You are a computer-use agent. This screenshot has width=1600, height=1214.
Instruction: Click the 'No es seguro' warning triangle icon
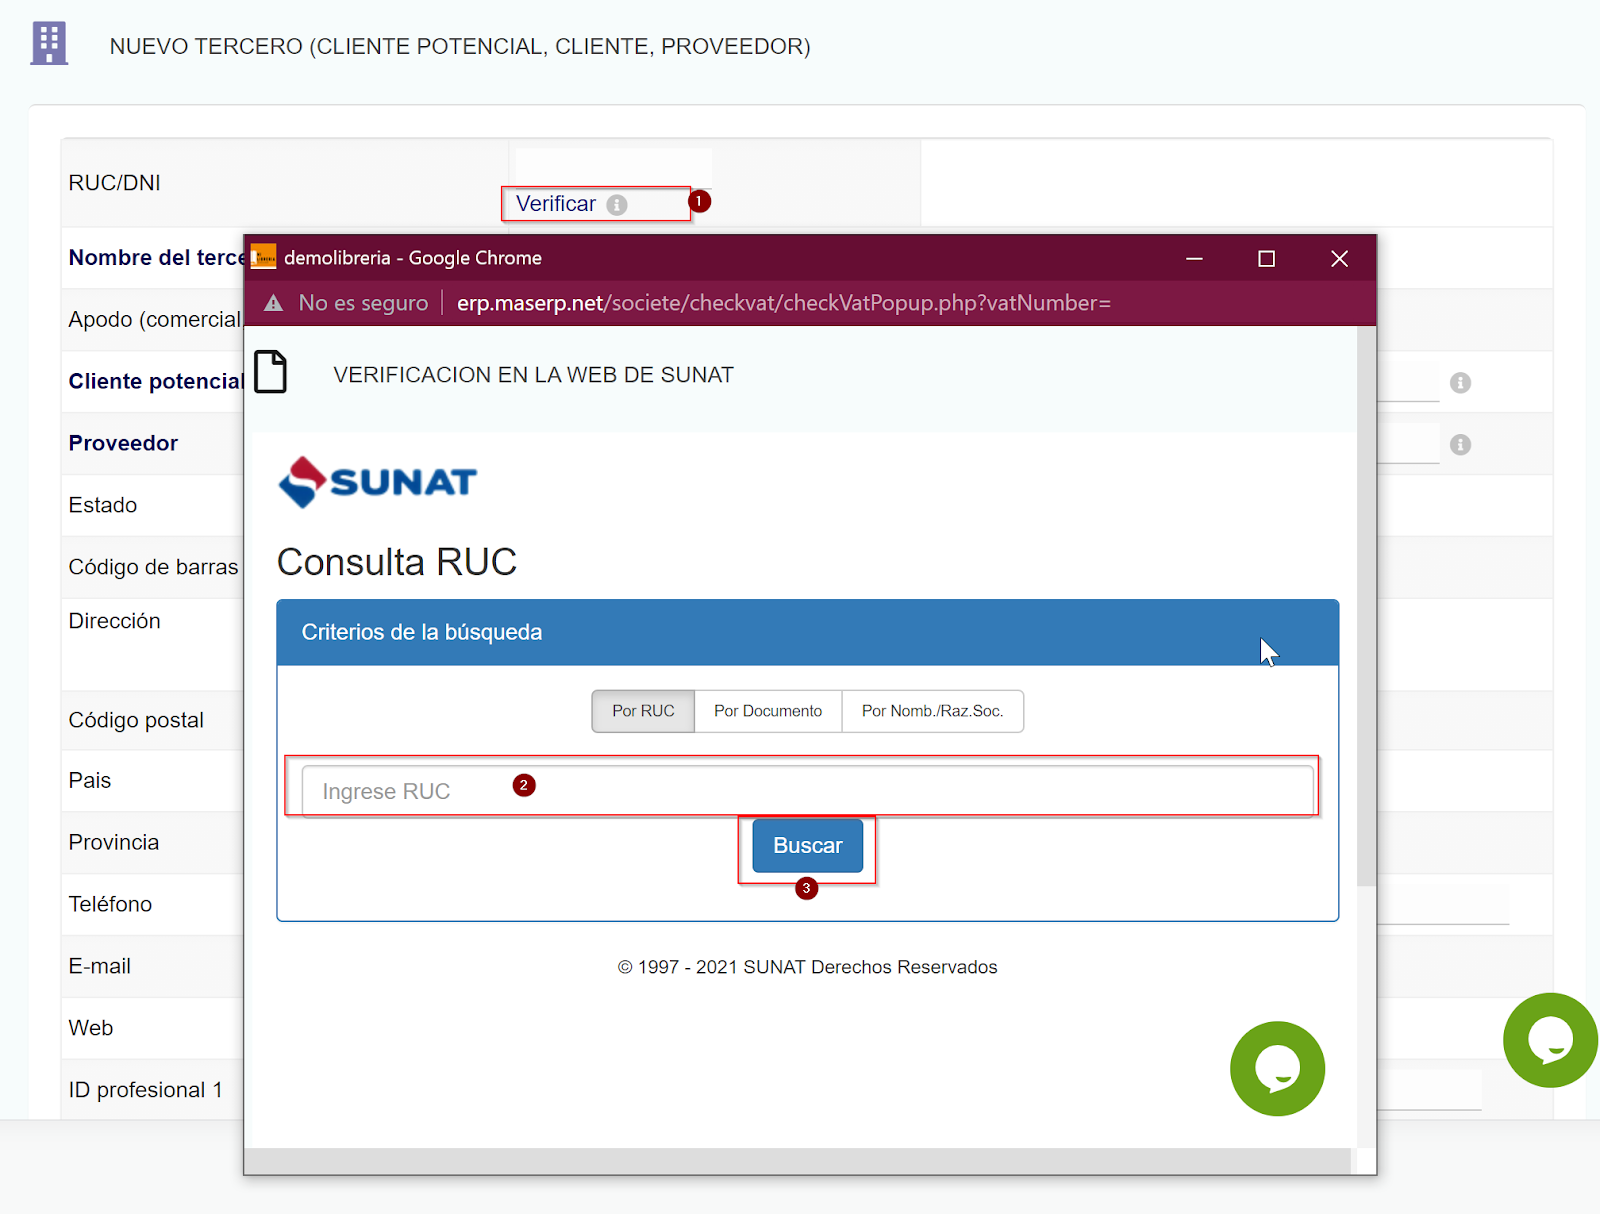274,303
